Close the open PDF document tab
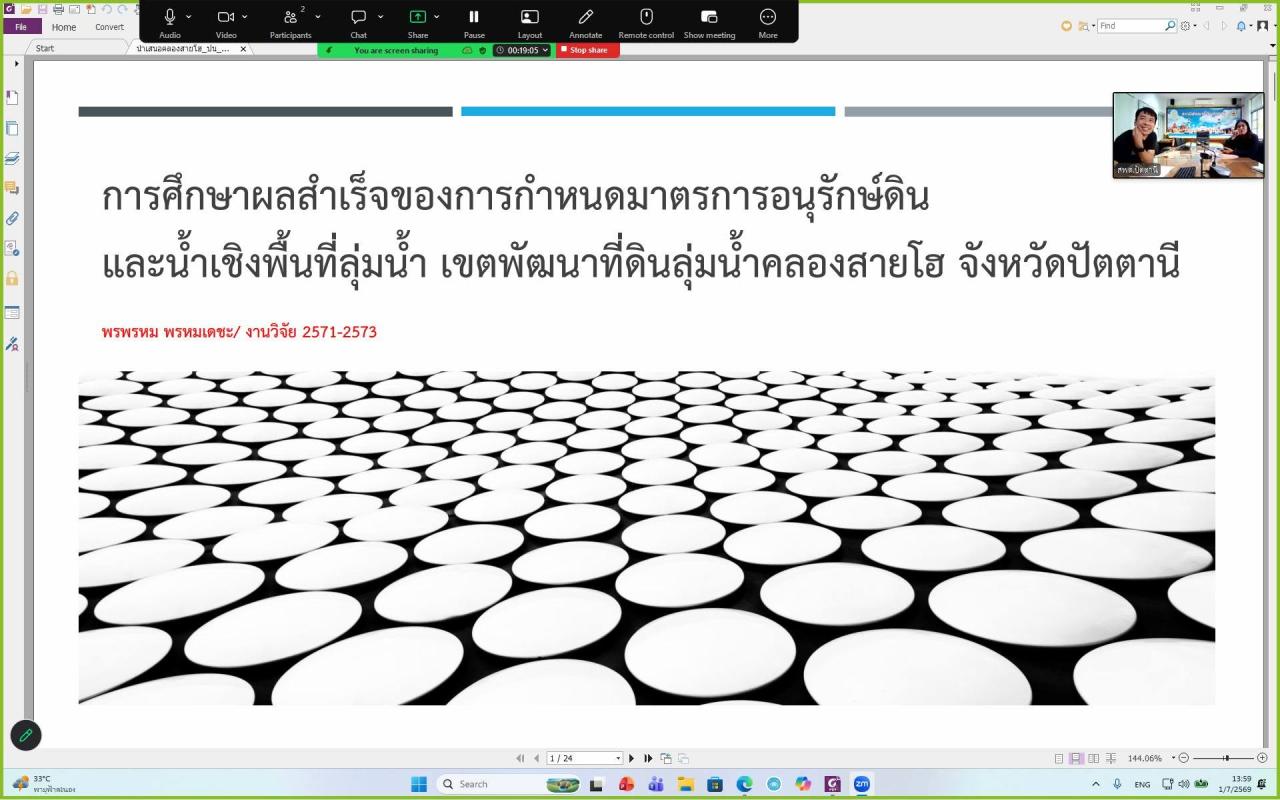Image resolution: width=1280 pixels, height=800 pixels. 243,48
